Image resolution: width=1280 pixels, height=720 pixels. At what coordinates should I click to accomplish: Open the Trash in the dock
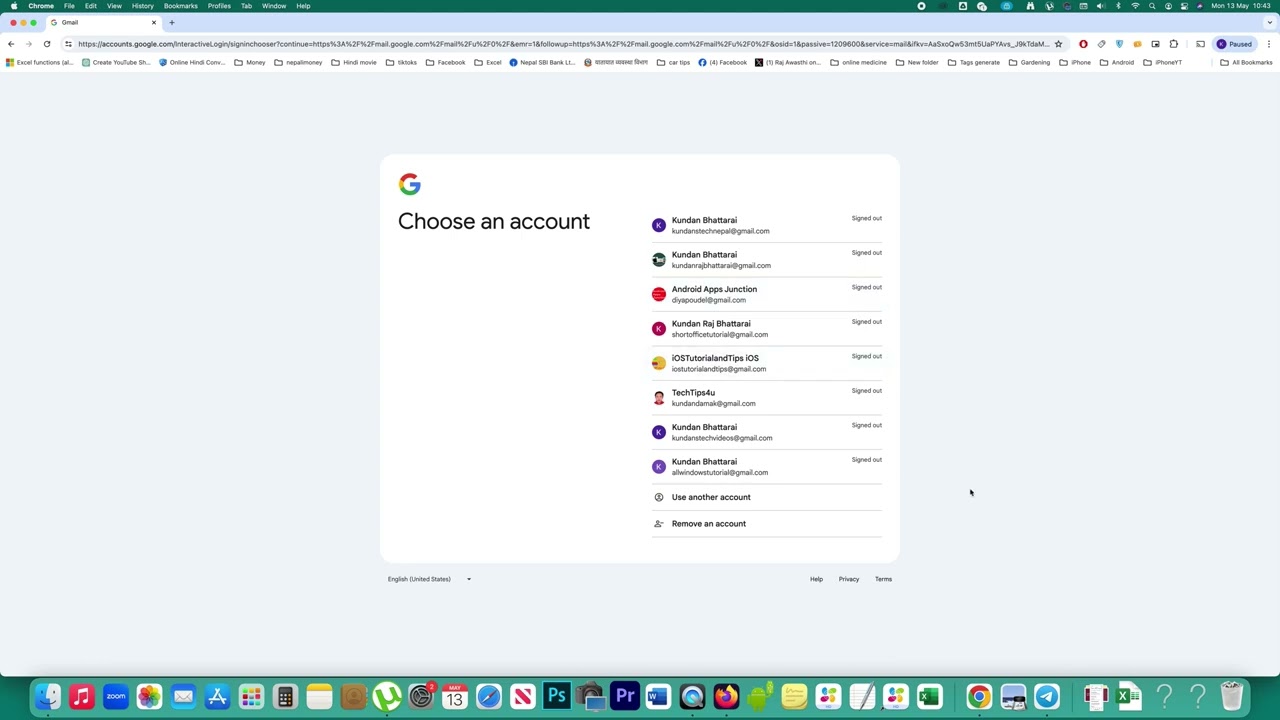(x=1231, y=696)
